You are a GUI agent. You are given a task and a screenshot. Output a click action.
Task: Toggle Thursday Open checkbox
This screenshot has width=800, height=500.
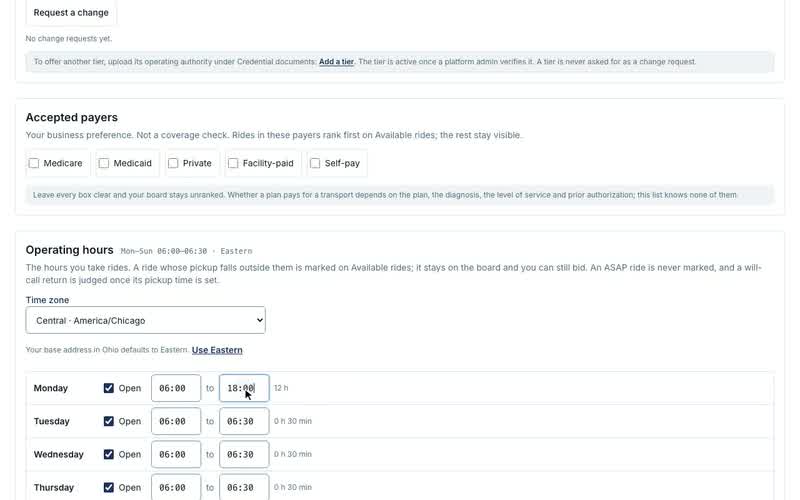tap(109, 488)
